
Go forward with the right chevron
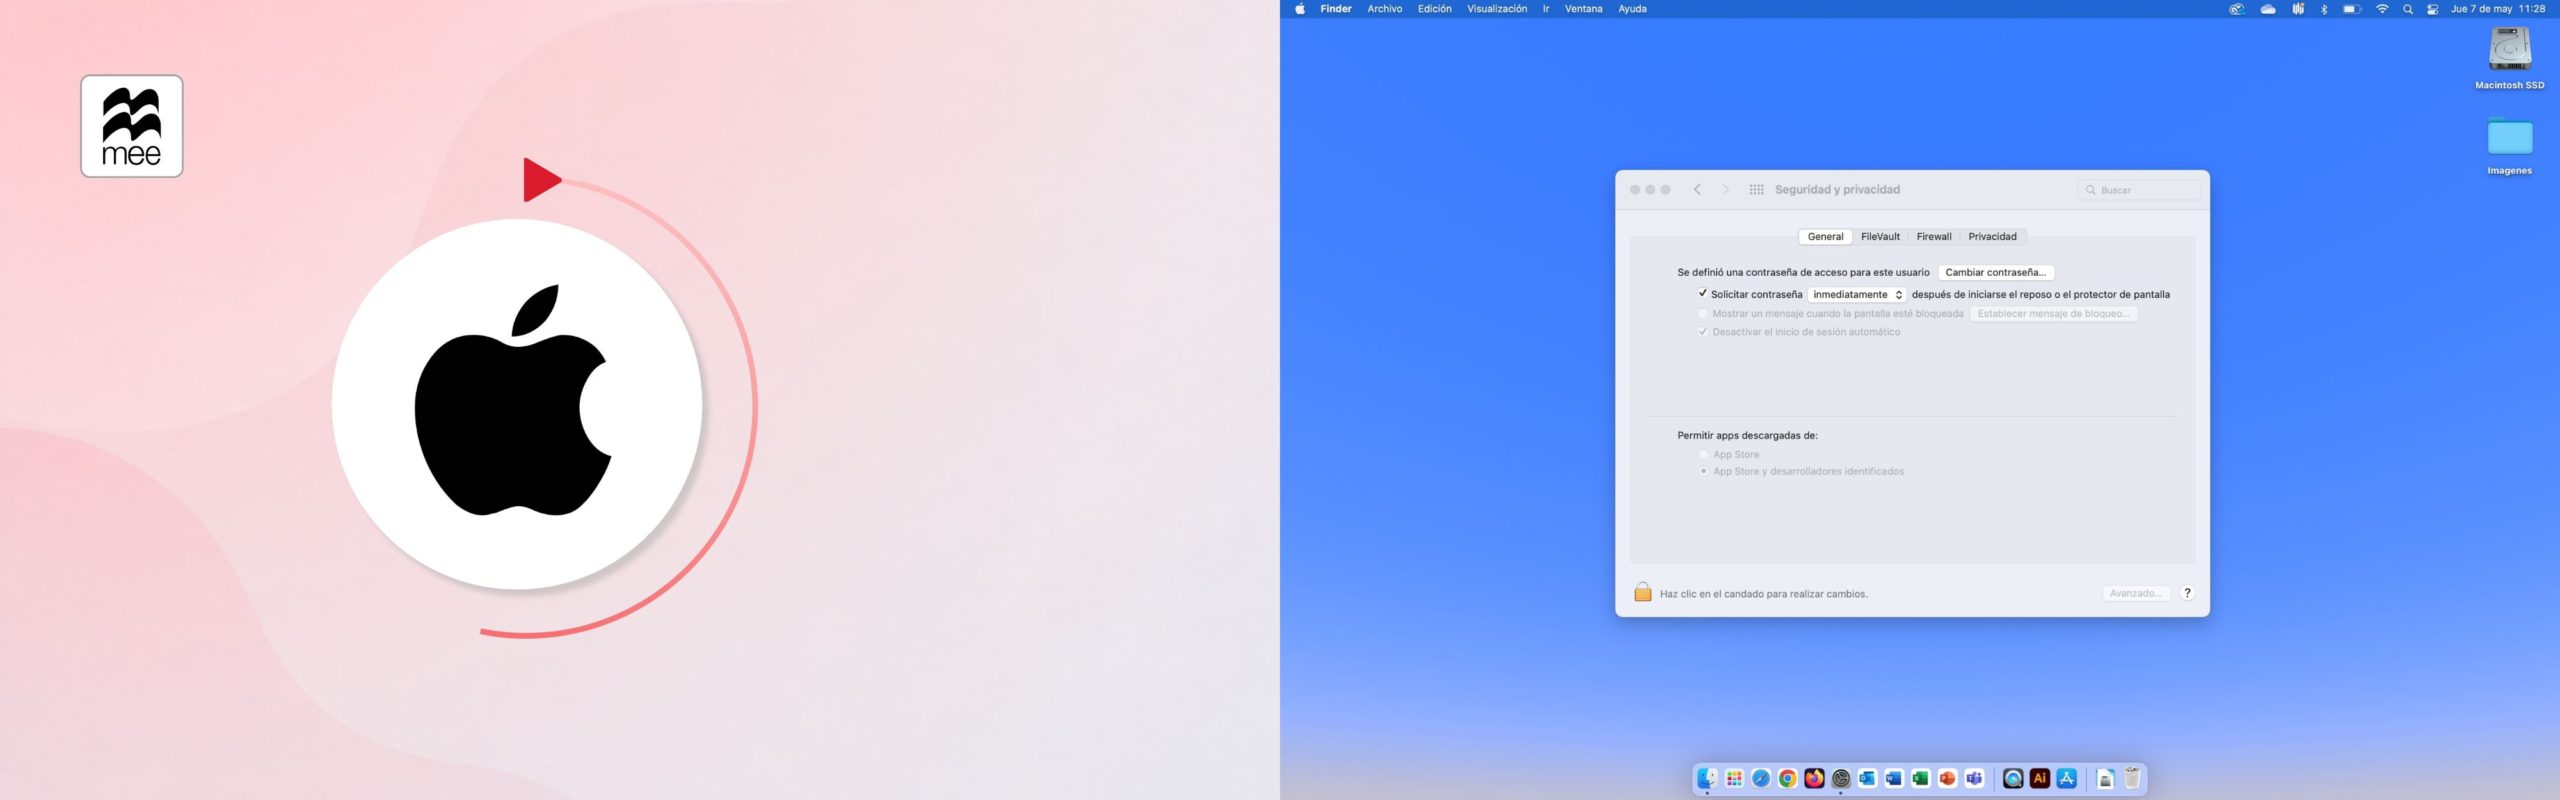point(1725,190)
